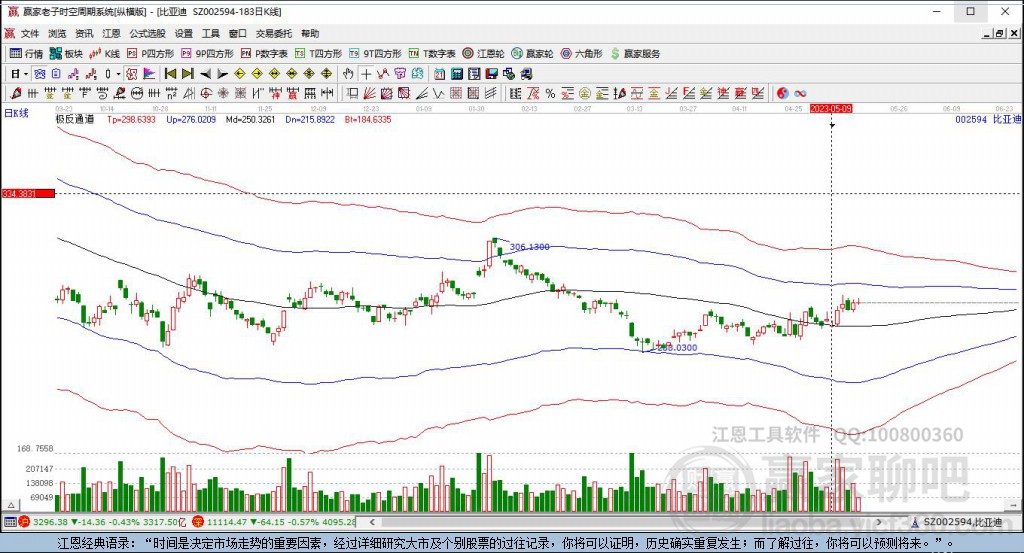Click the three parallel lines tool
1024x553 pixels.
490,93
